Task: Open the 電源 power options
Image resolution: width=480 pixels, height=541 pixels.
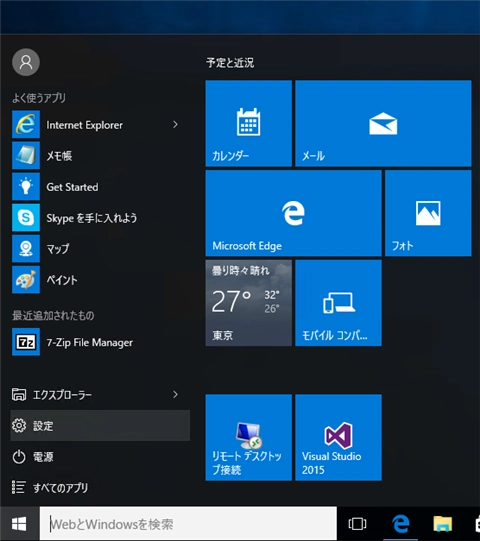Action: (100, 456)
